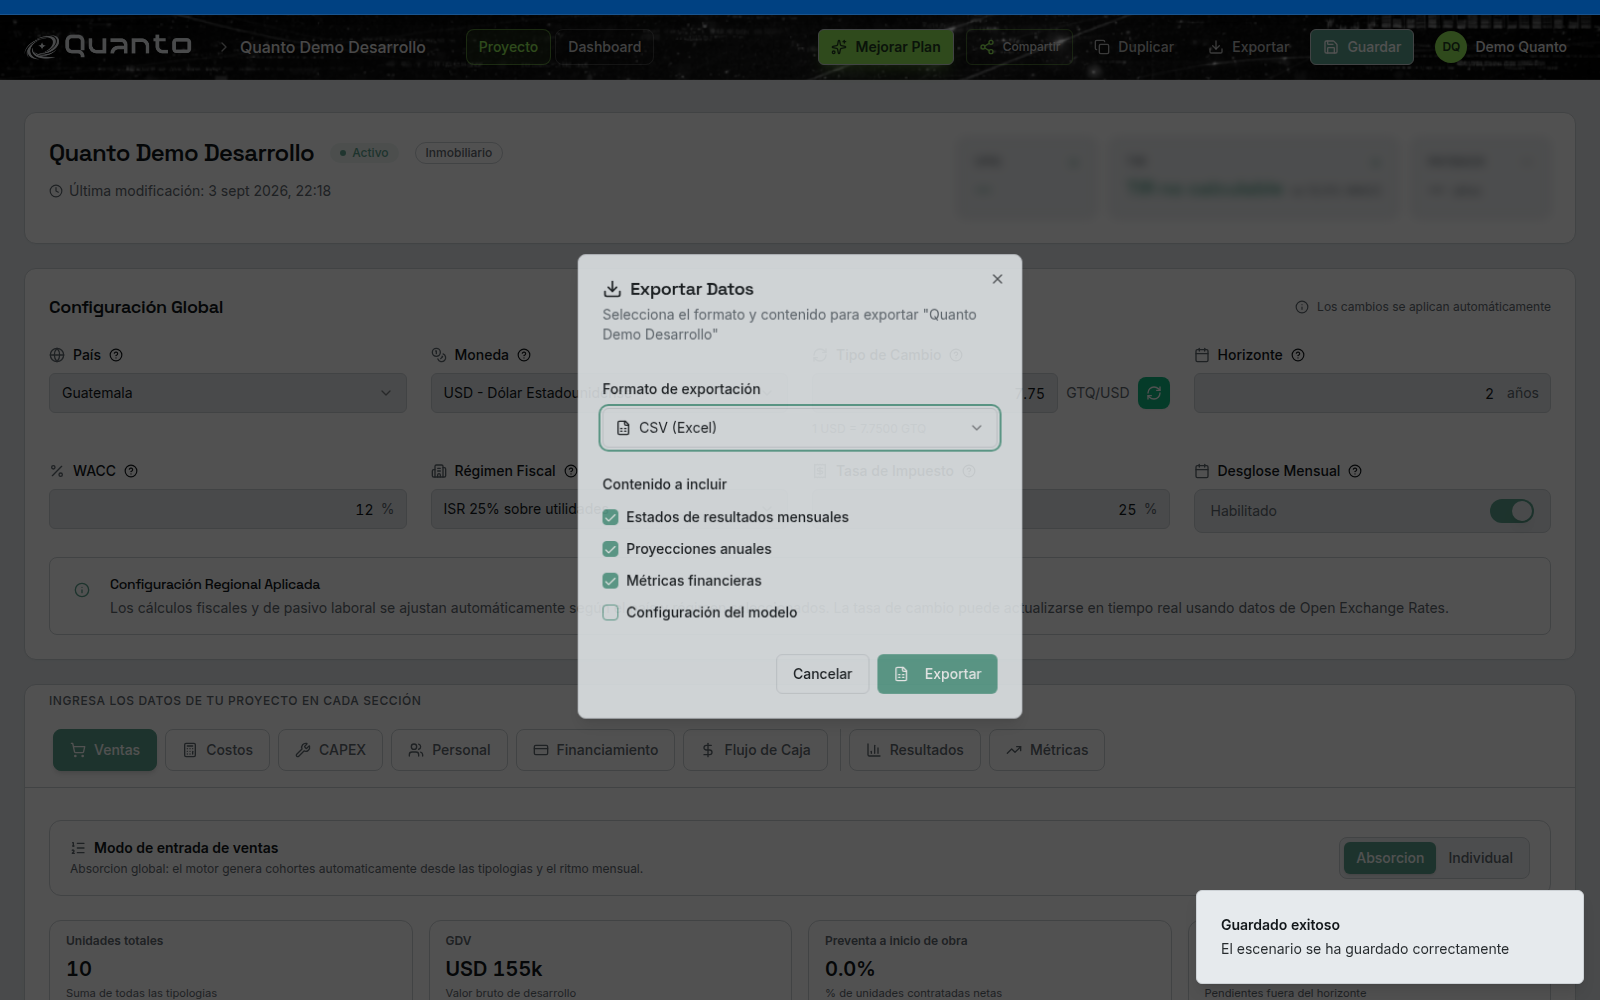Uncheck Proyecciones anuales option

click(610, 549)
